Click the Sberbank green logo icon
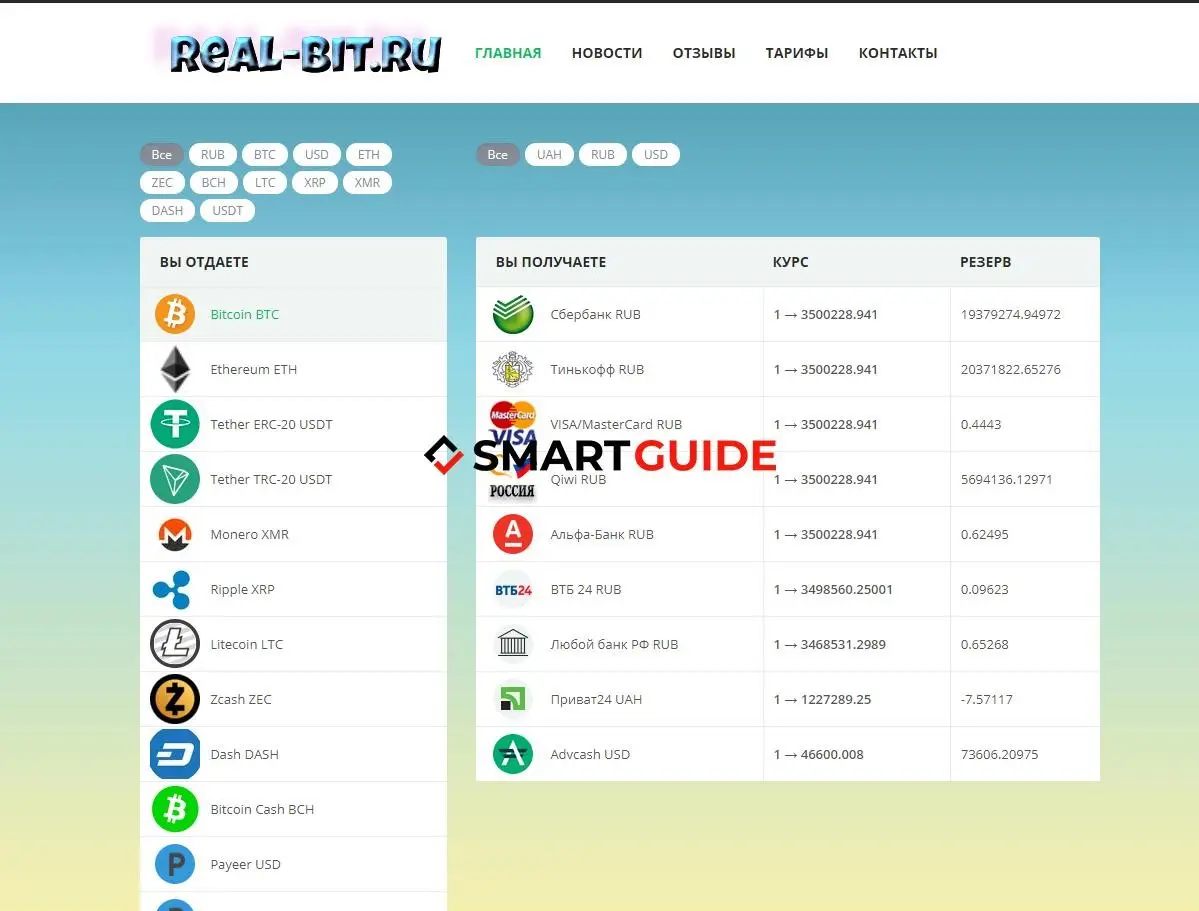The height and width of the screenshot is (911, 1199). (513, 314)
